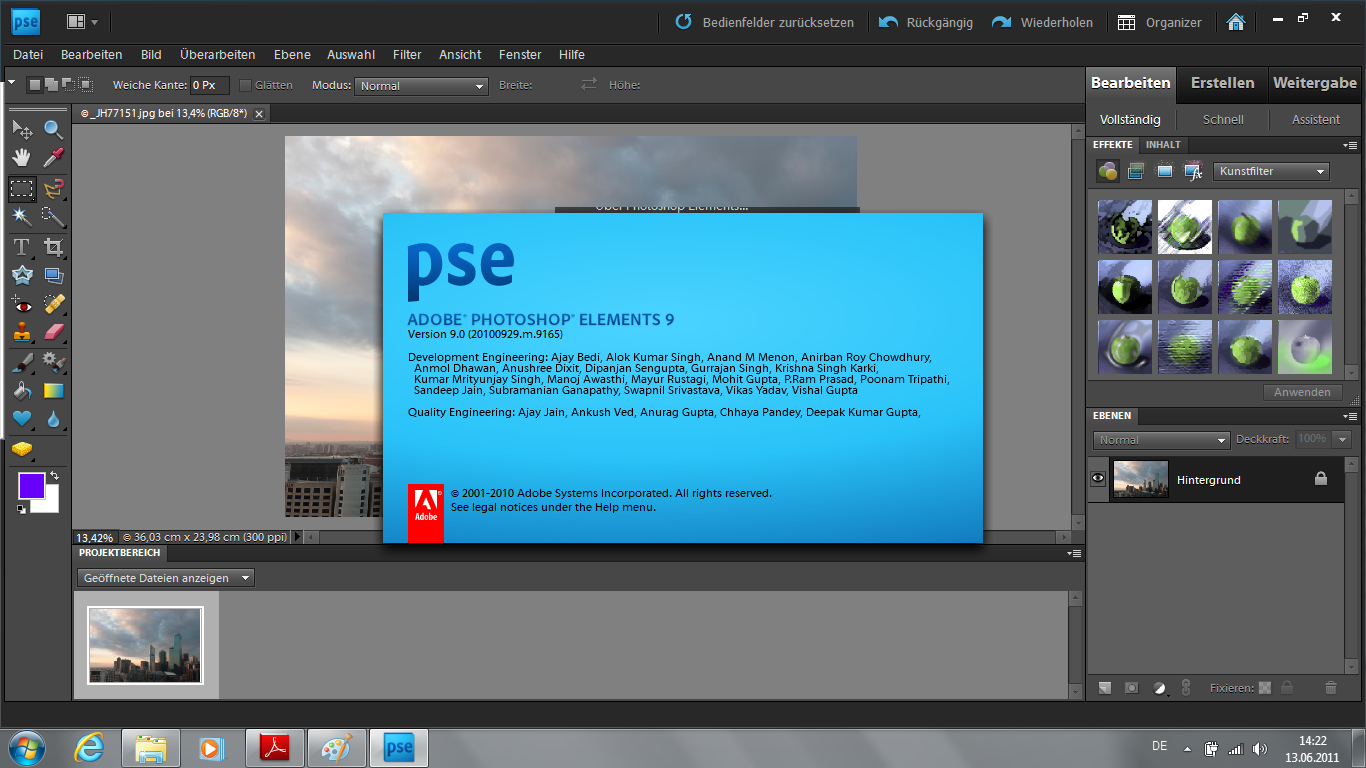
Task: Open the layer blend mode Normal dropdown
Action: [x=1161, y=440]
